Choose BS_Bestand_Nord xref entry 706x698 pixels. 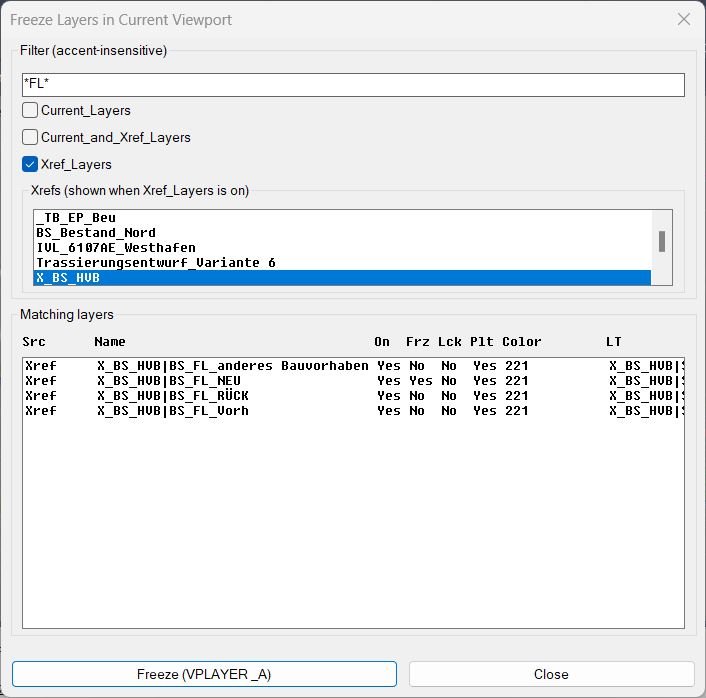click(95, 233)
